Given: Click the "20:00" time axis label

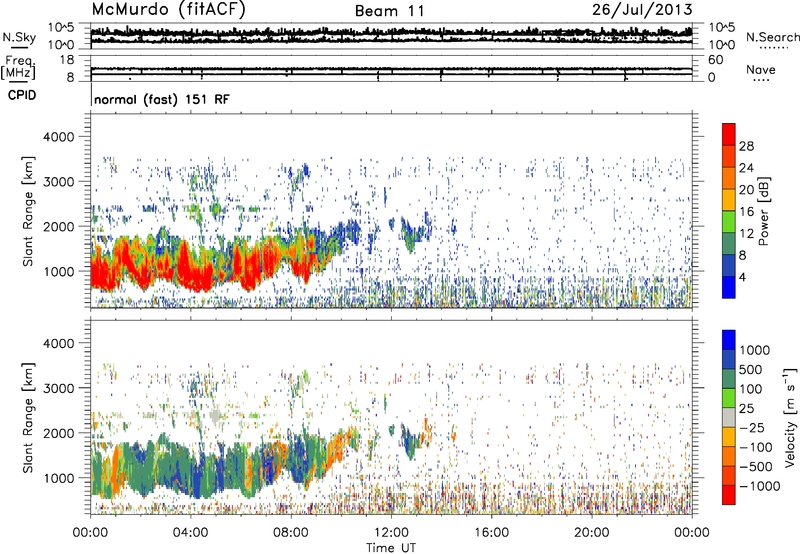Looking at the screenshot, I should click(x=591, y=533).
